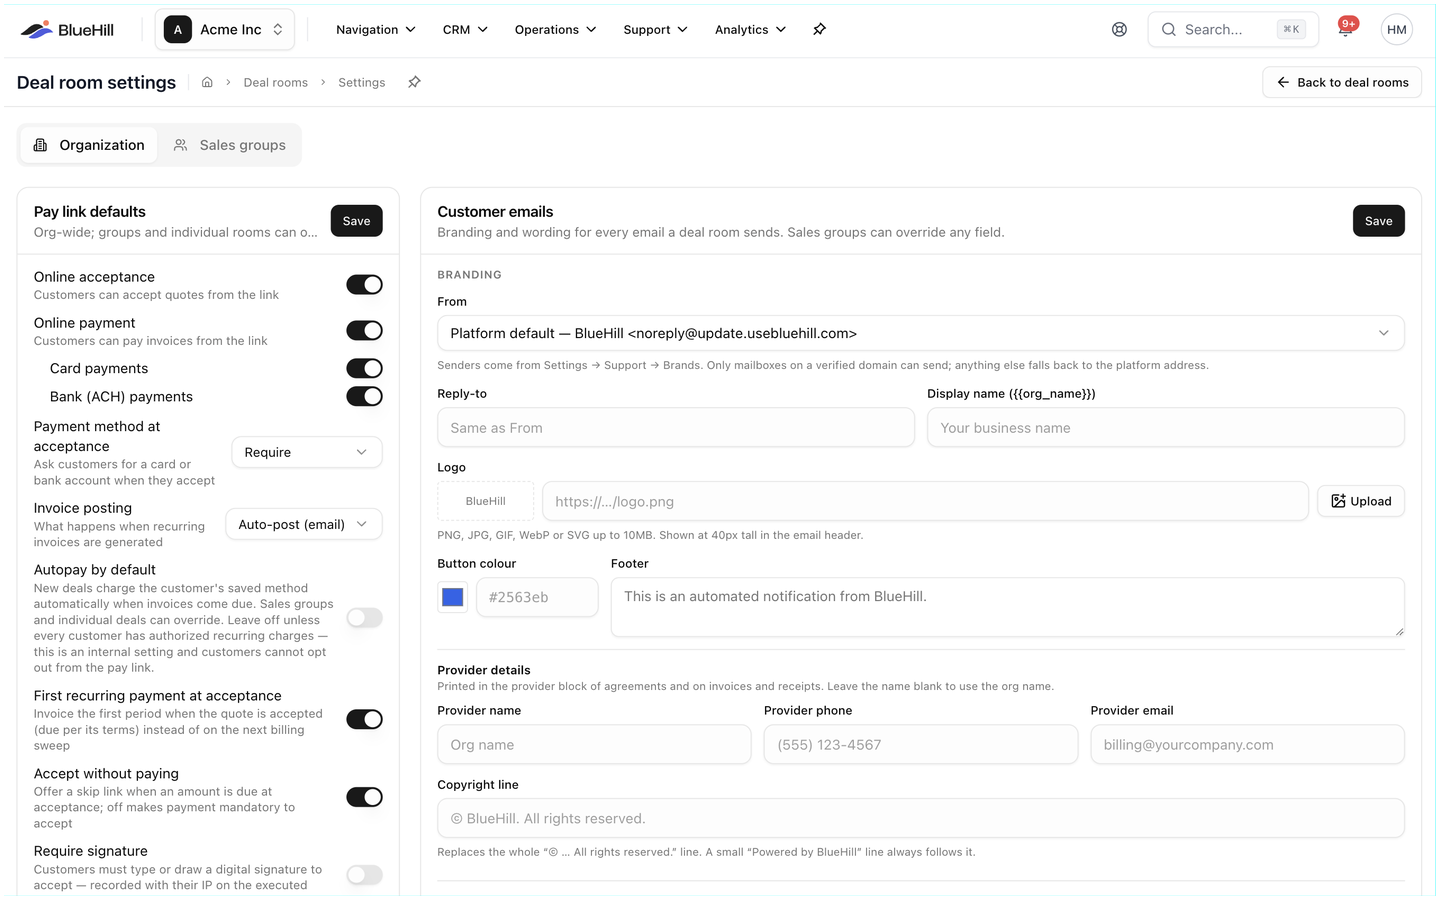Open Deal rooms breadcrumb link
Viewport: 1440px width, 900px height.
tap(276, 82)
